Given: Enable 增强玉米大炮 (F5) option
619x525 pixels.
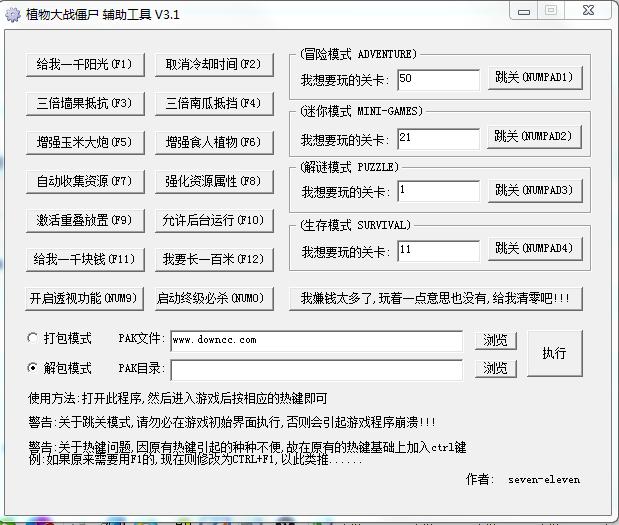Looking at the screenshot, I should pyautogui.click(x=84, y=142).
